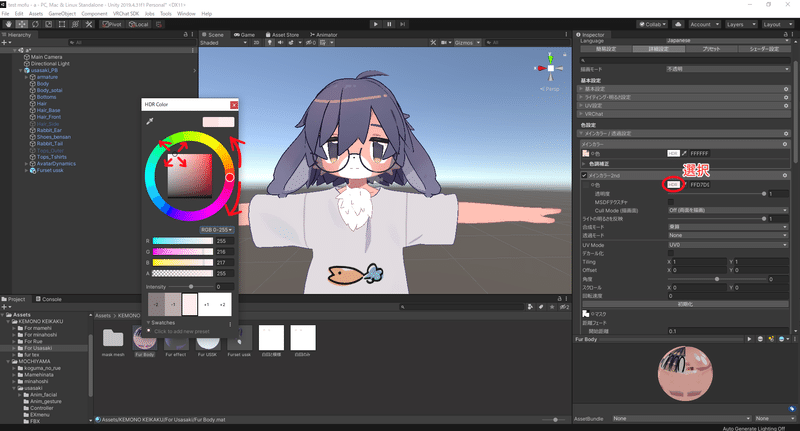Viewport: 800px width, 431px height.
Task: Select the Move tool in toolbar
Action: point(22,24)
